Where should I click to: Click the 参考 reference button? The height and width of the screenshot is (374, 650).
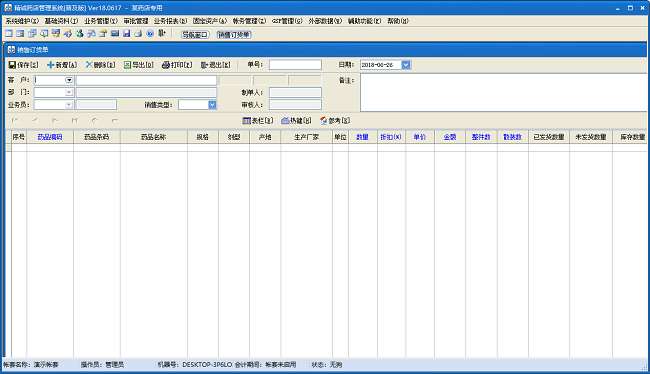tap(335, 120)
